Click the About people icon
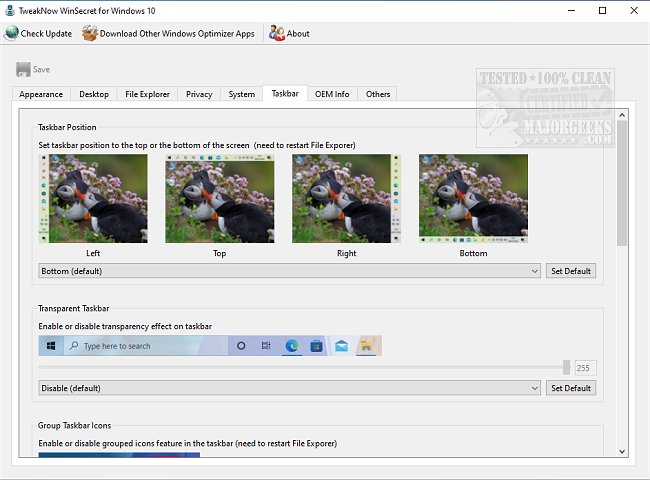 [x=276, y=33]
